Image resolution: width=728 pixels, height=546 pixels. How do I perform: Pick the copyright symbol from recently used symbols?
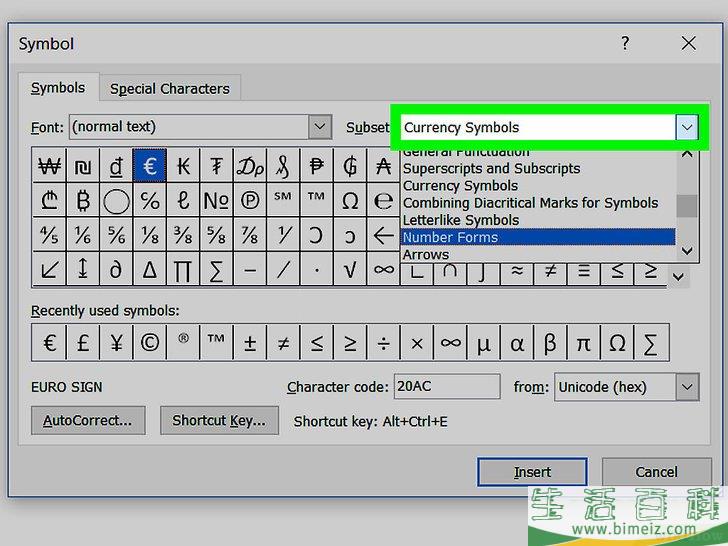[150, 343]
